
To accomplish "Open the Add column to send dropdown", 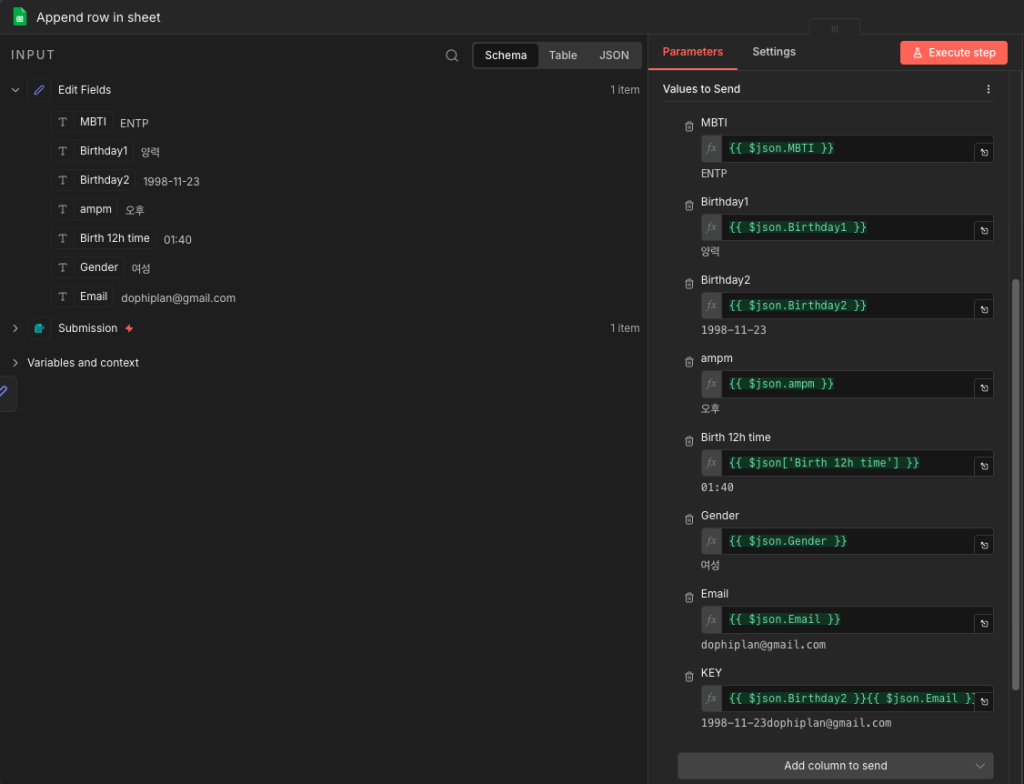I will [835, 766].
